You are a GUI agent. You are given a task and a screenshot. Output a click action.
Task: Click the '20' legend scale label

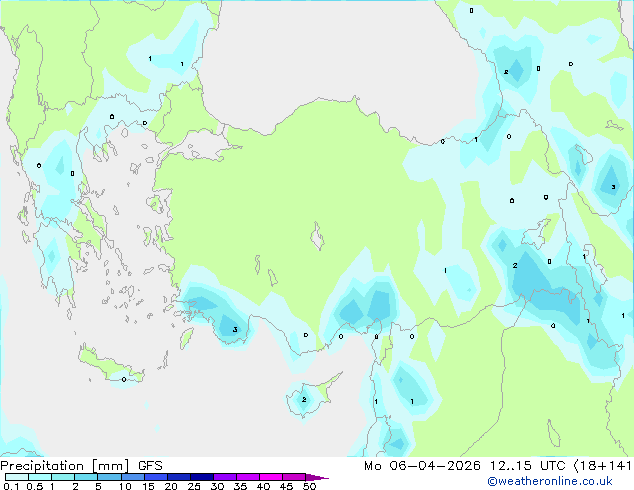pyautogui.click(x=171, y=486)
